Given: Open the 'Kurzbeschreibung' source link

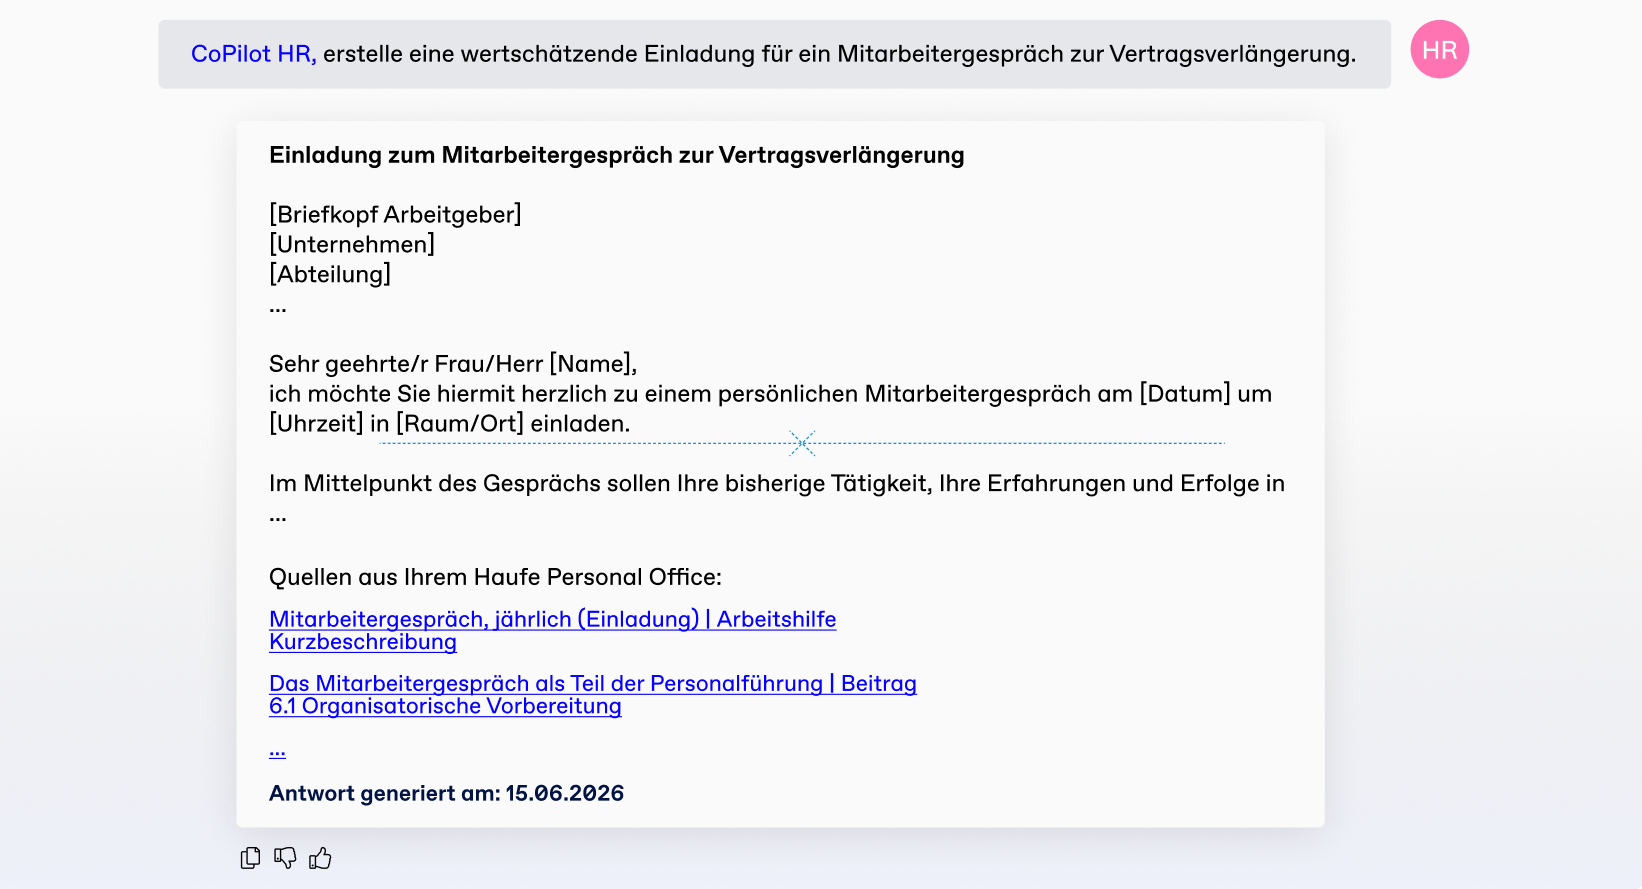Looking at the screenshot, I should pyautogui.click(x=363, y=642).
